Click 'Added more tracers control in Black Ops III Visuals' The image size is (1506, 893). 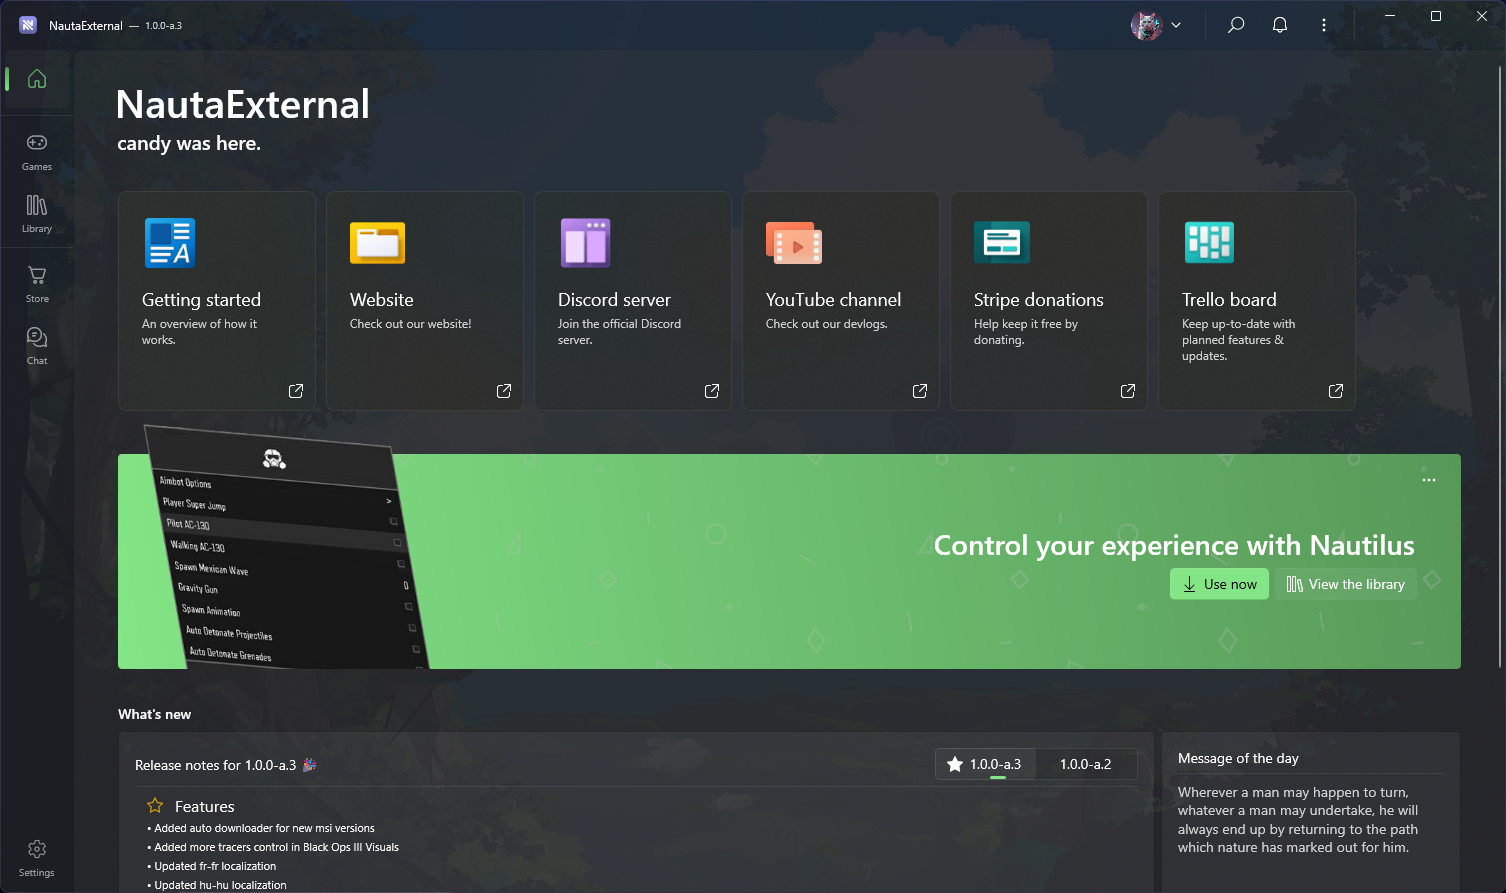(x=276, y=847)
